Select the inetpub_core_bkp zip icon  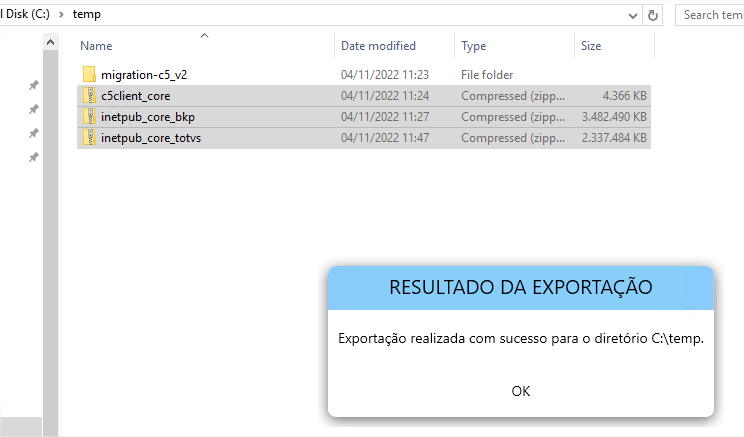click(x=89, y=117)
